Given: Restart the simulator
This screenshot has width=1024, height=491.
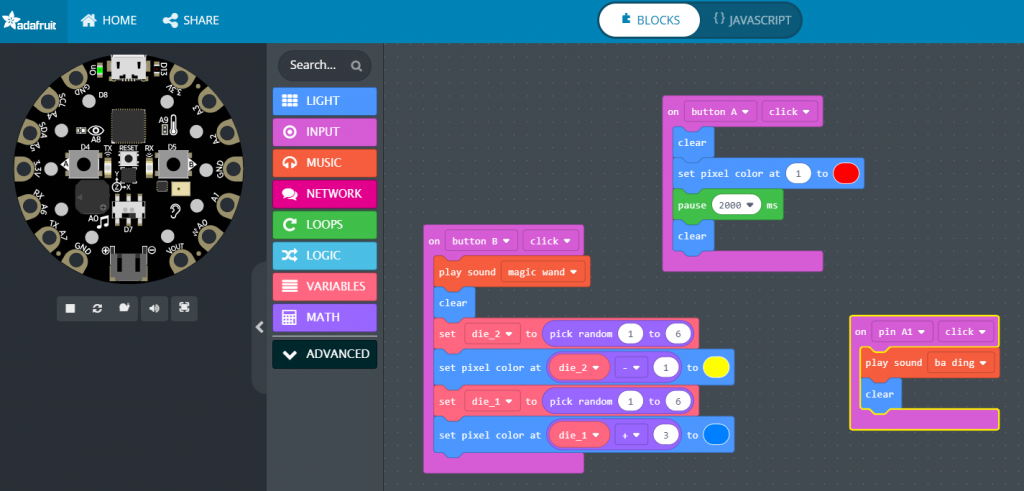Looking at the screenshot, I should (x=98, y=308).
